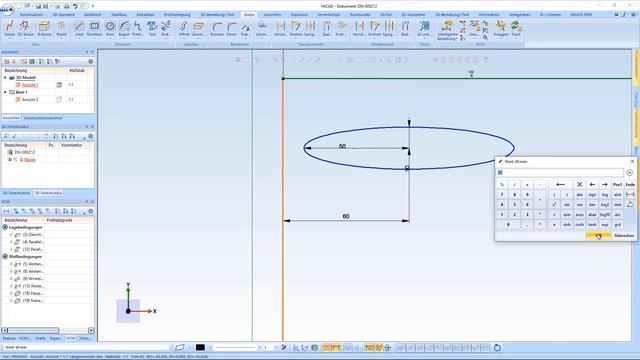Click the Abbrechen button in calculator

tap(624, 236)
